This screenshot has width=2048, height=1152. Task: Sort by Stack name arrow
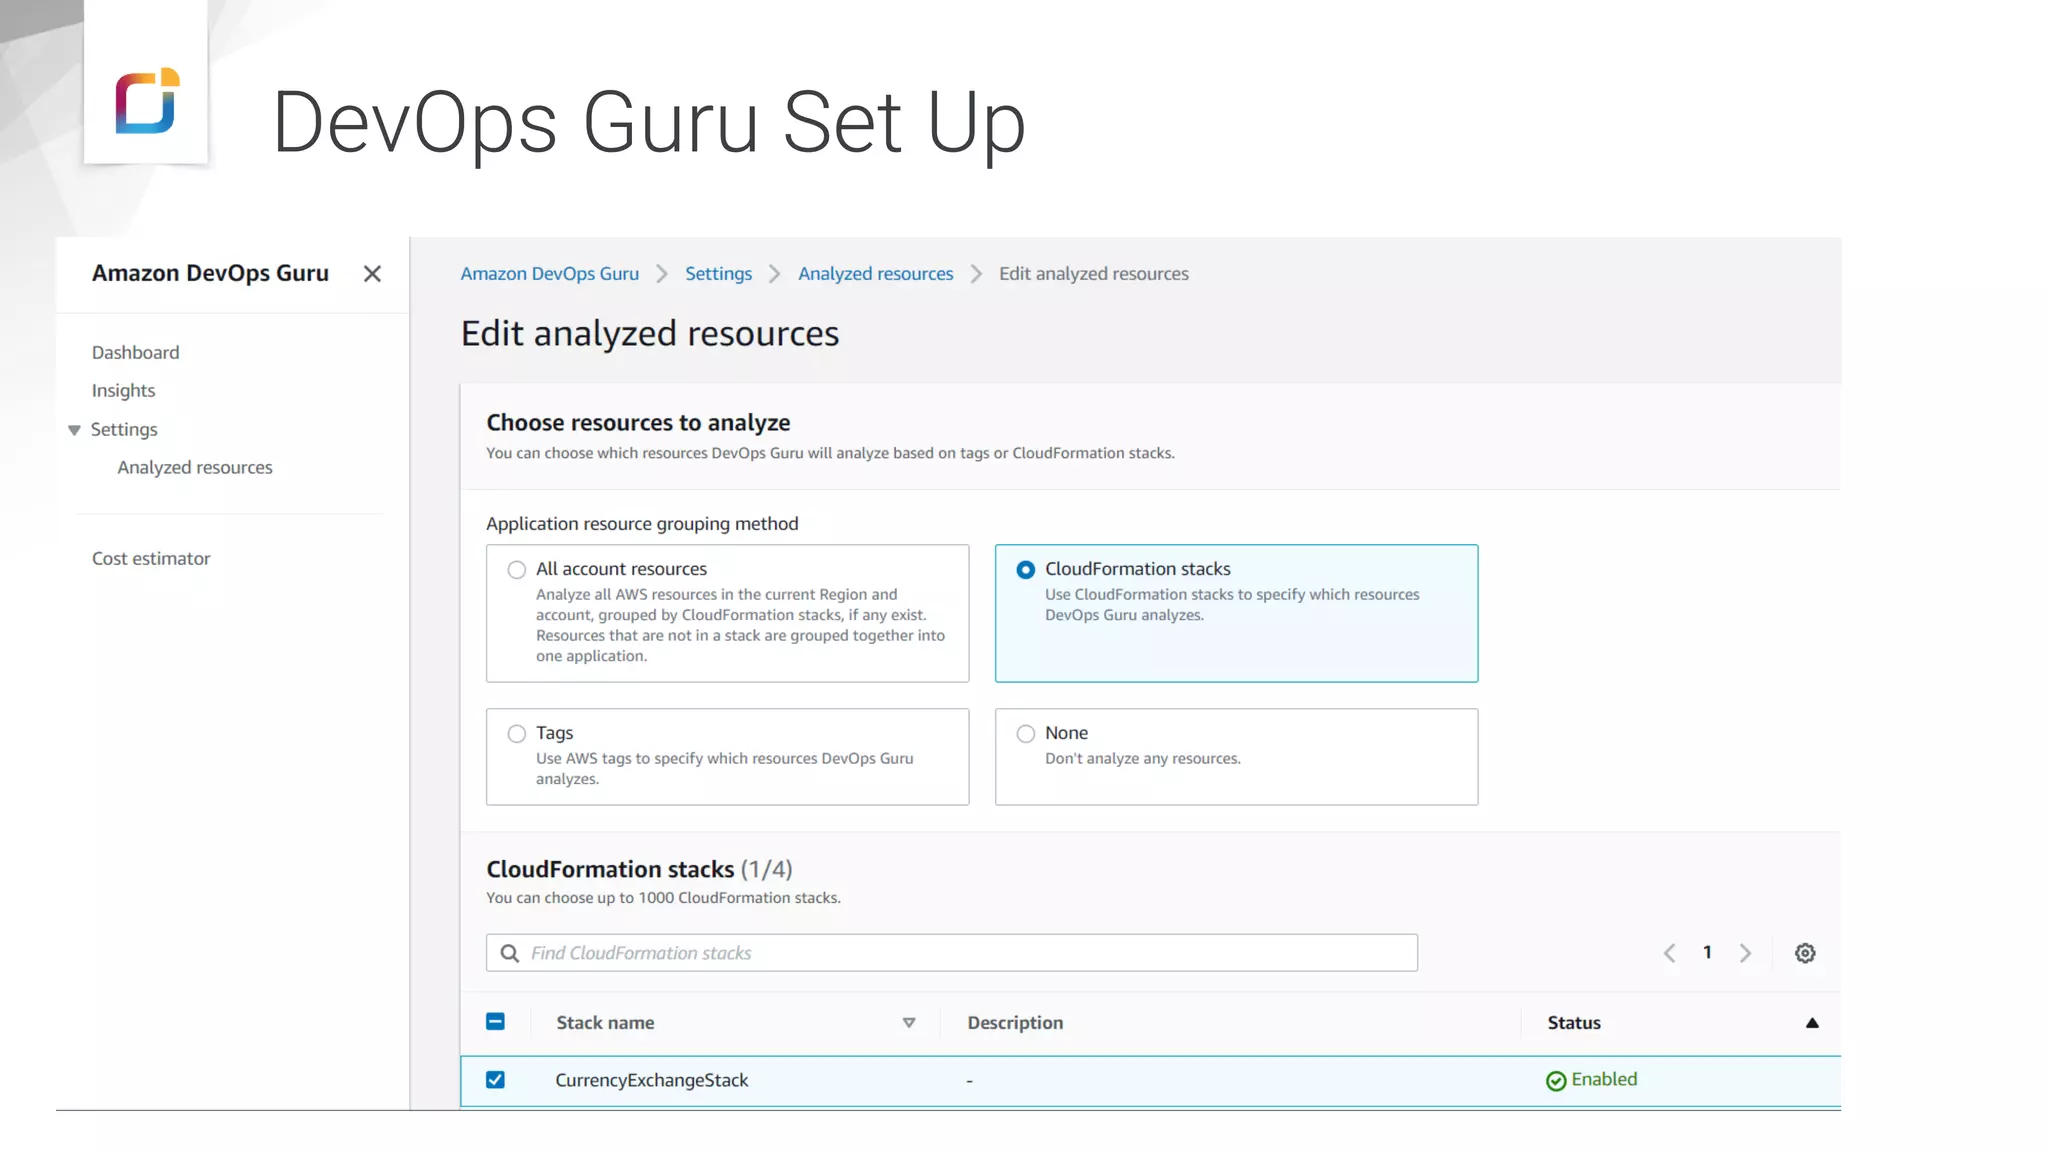[909, 1023]
